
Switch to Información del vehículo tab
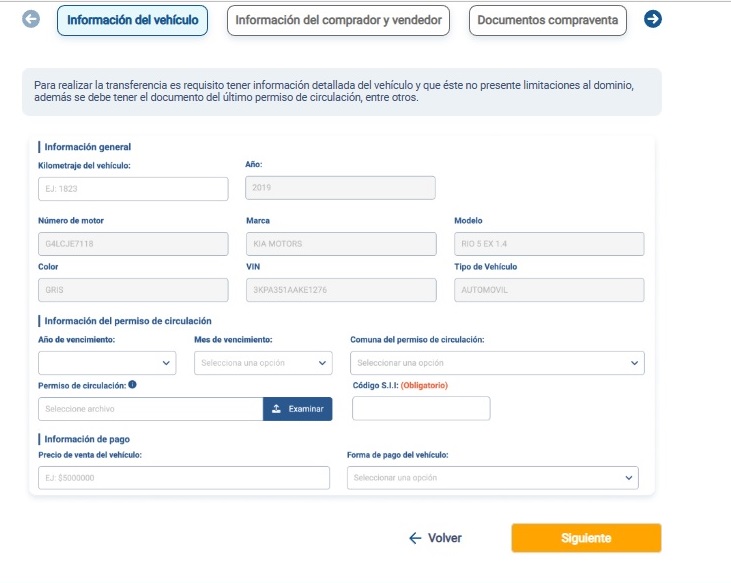coord(132,21)
